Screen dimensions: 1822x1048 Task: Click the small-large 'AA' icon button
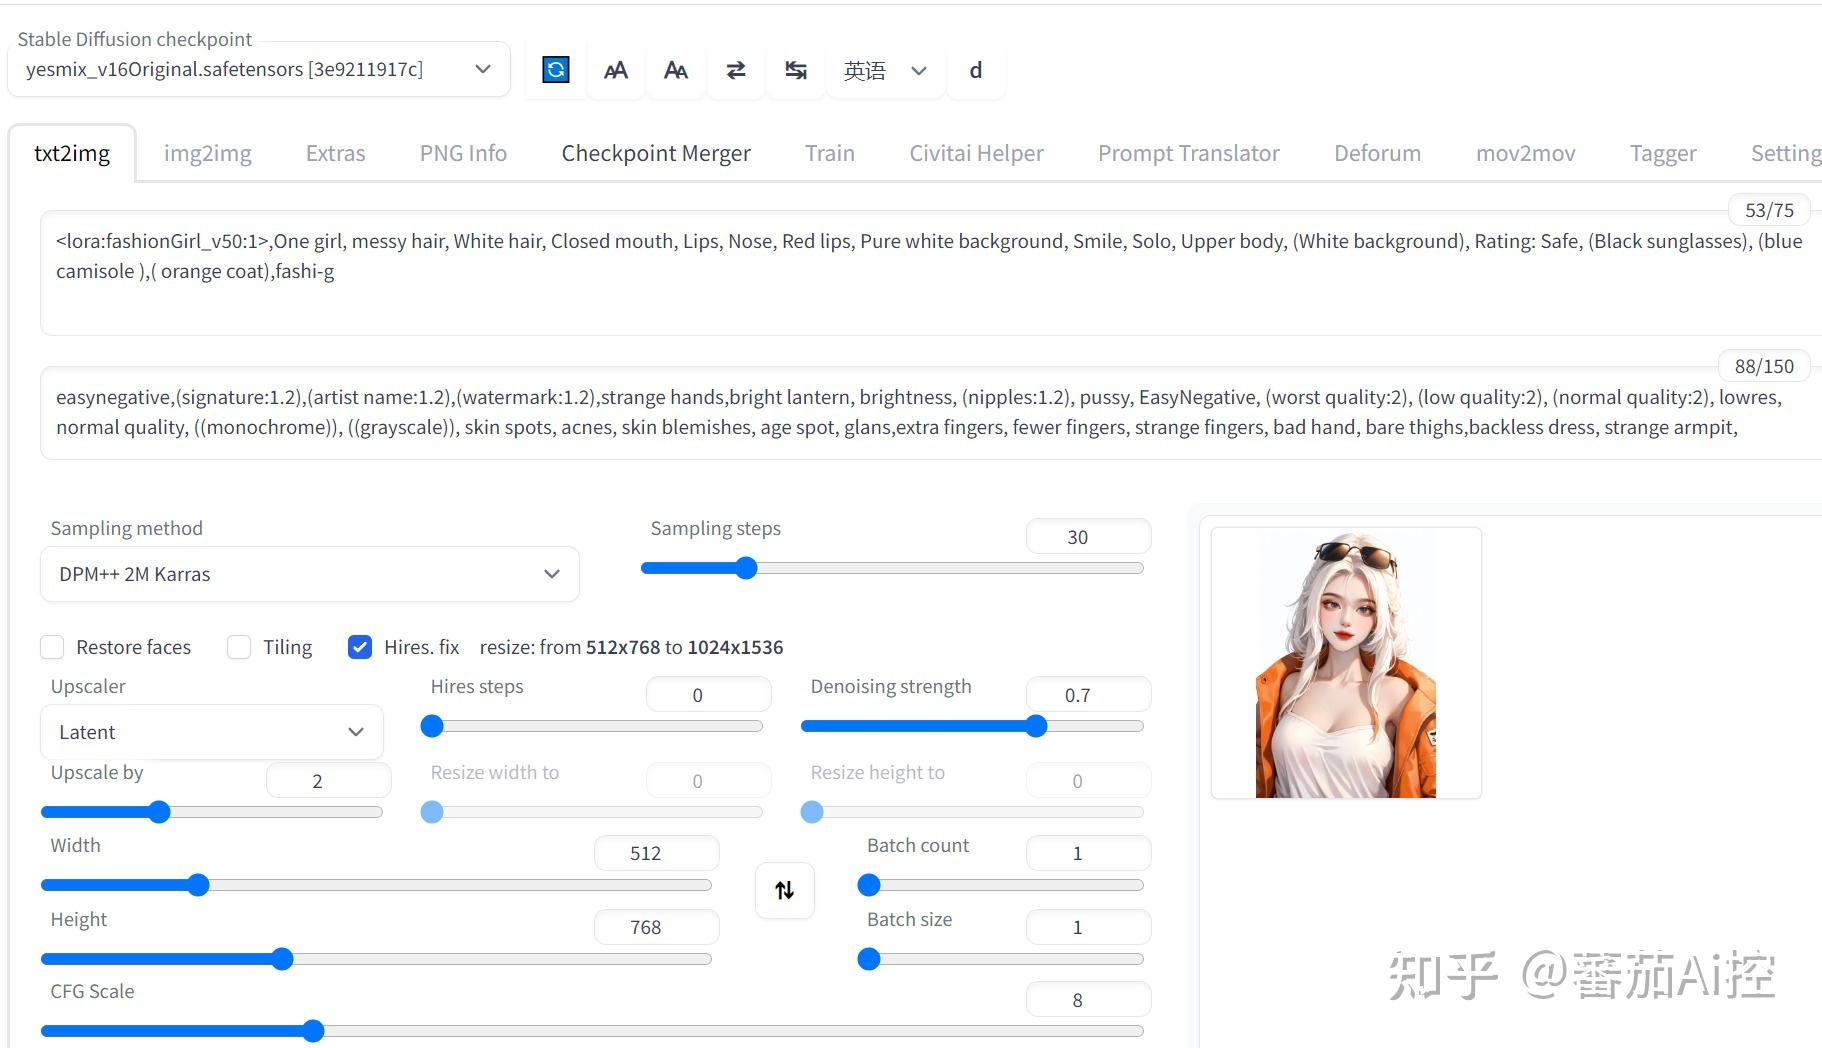point(616,70)
